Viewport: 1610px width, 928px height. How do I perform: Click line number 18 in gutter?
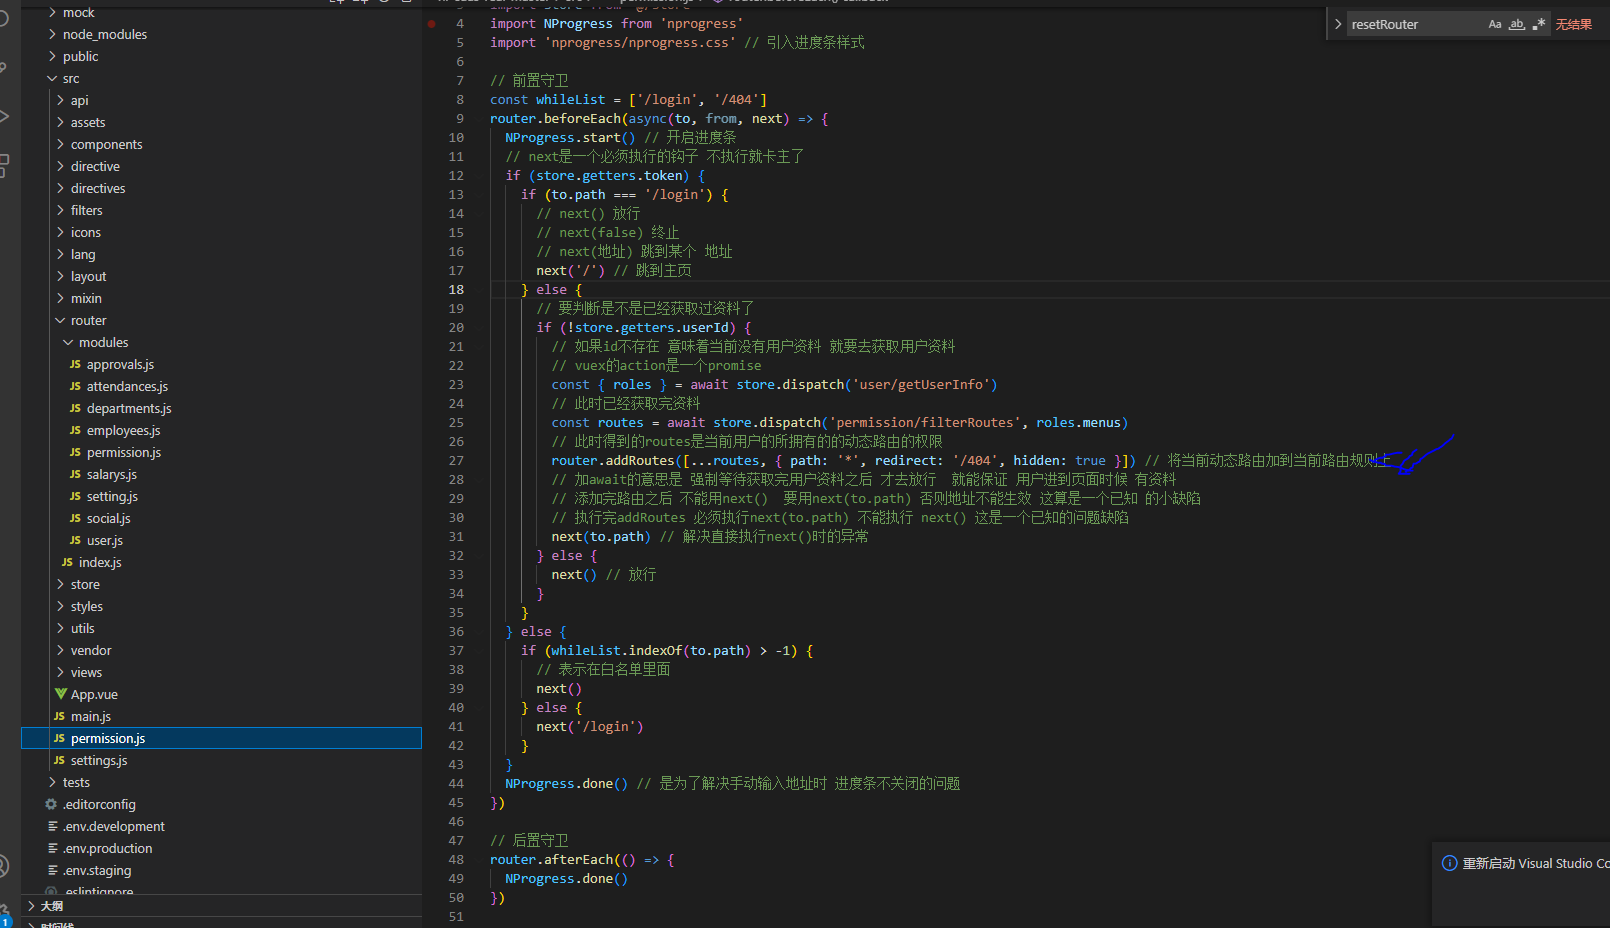pyautogui.click(x=456, y=289)
